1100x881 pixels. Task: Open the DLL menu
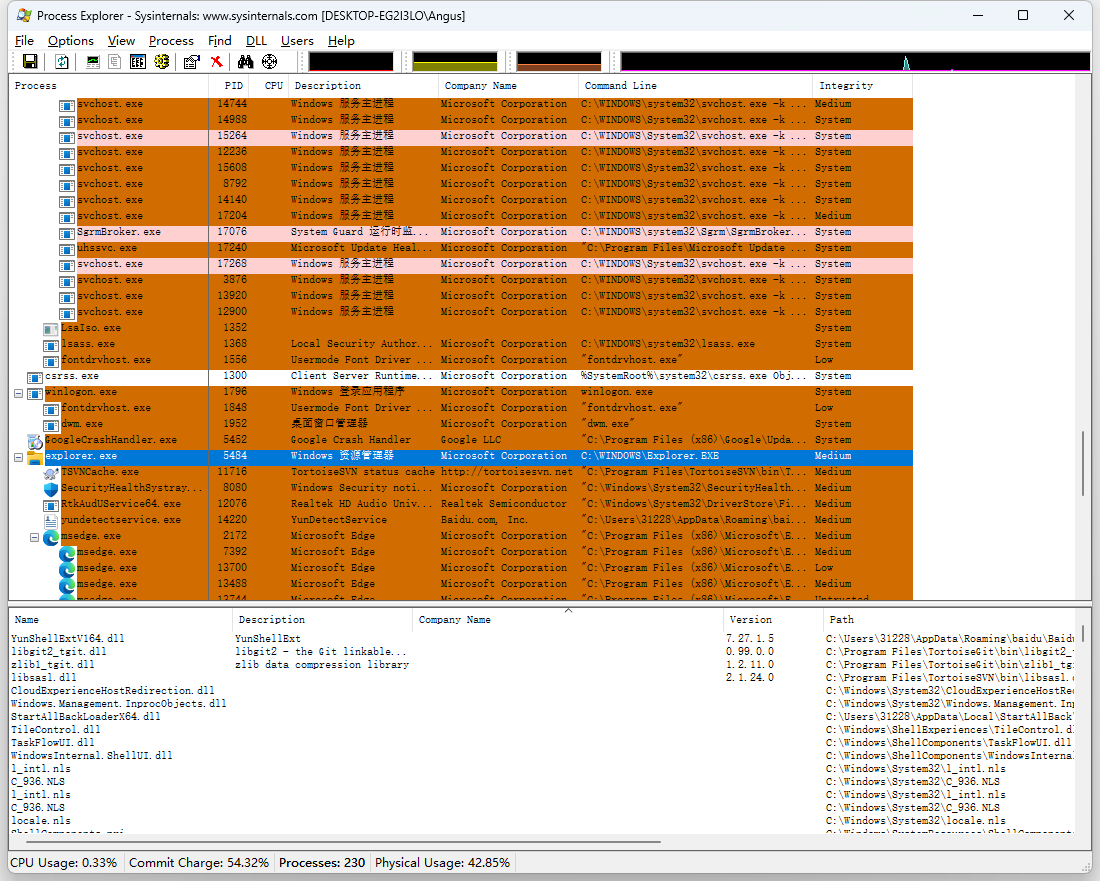256,41
